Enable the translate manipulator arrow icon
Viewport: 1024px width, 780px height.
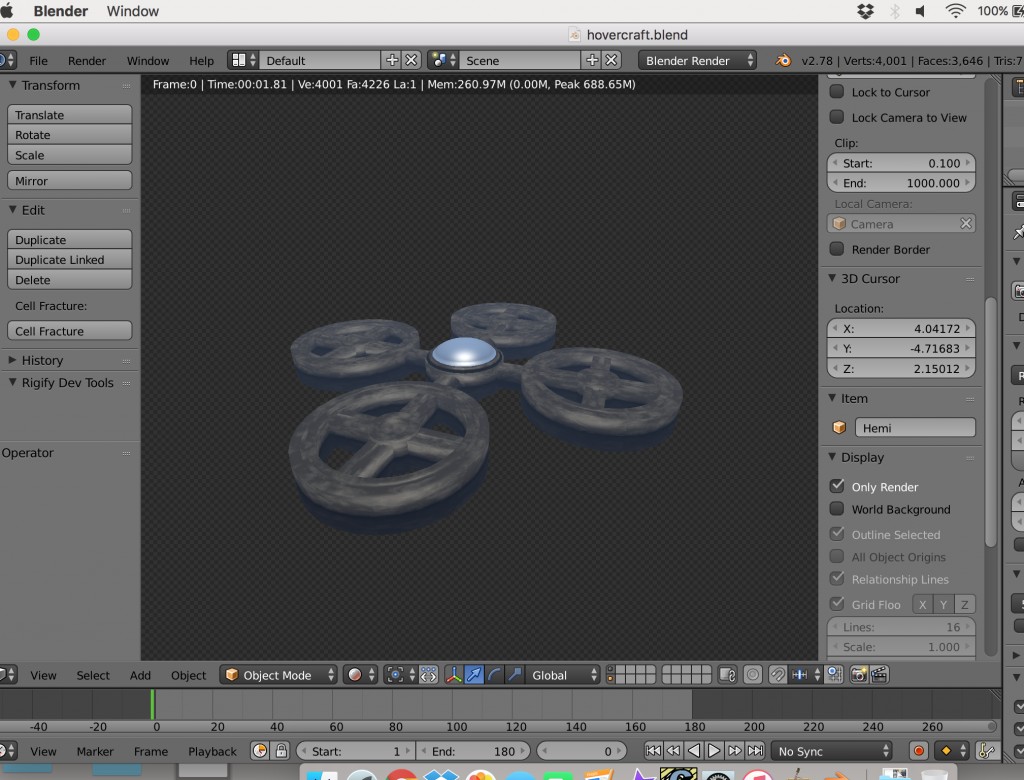pyautogui.click(x=475, y=675)
